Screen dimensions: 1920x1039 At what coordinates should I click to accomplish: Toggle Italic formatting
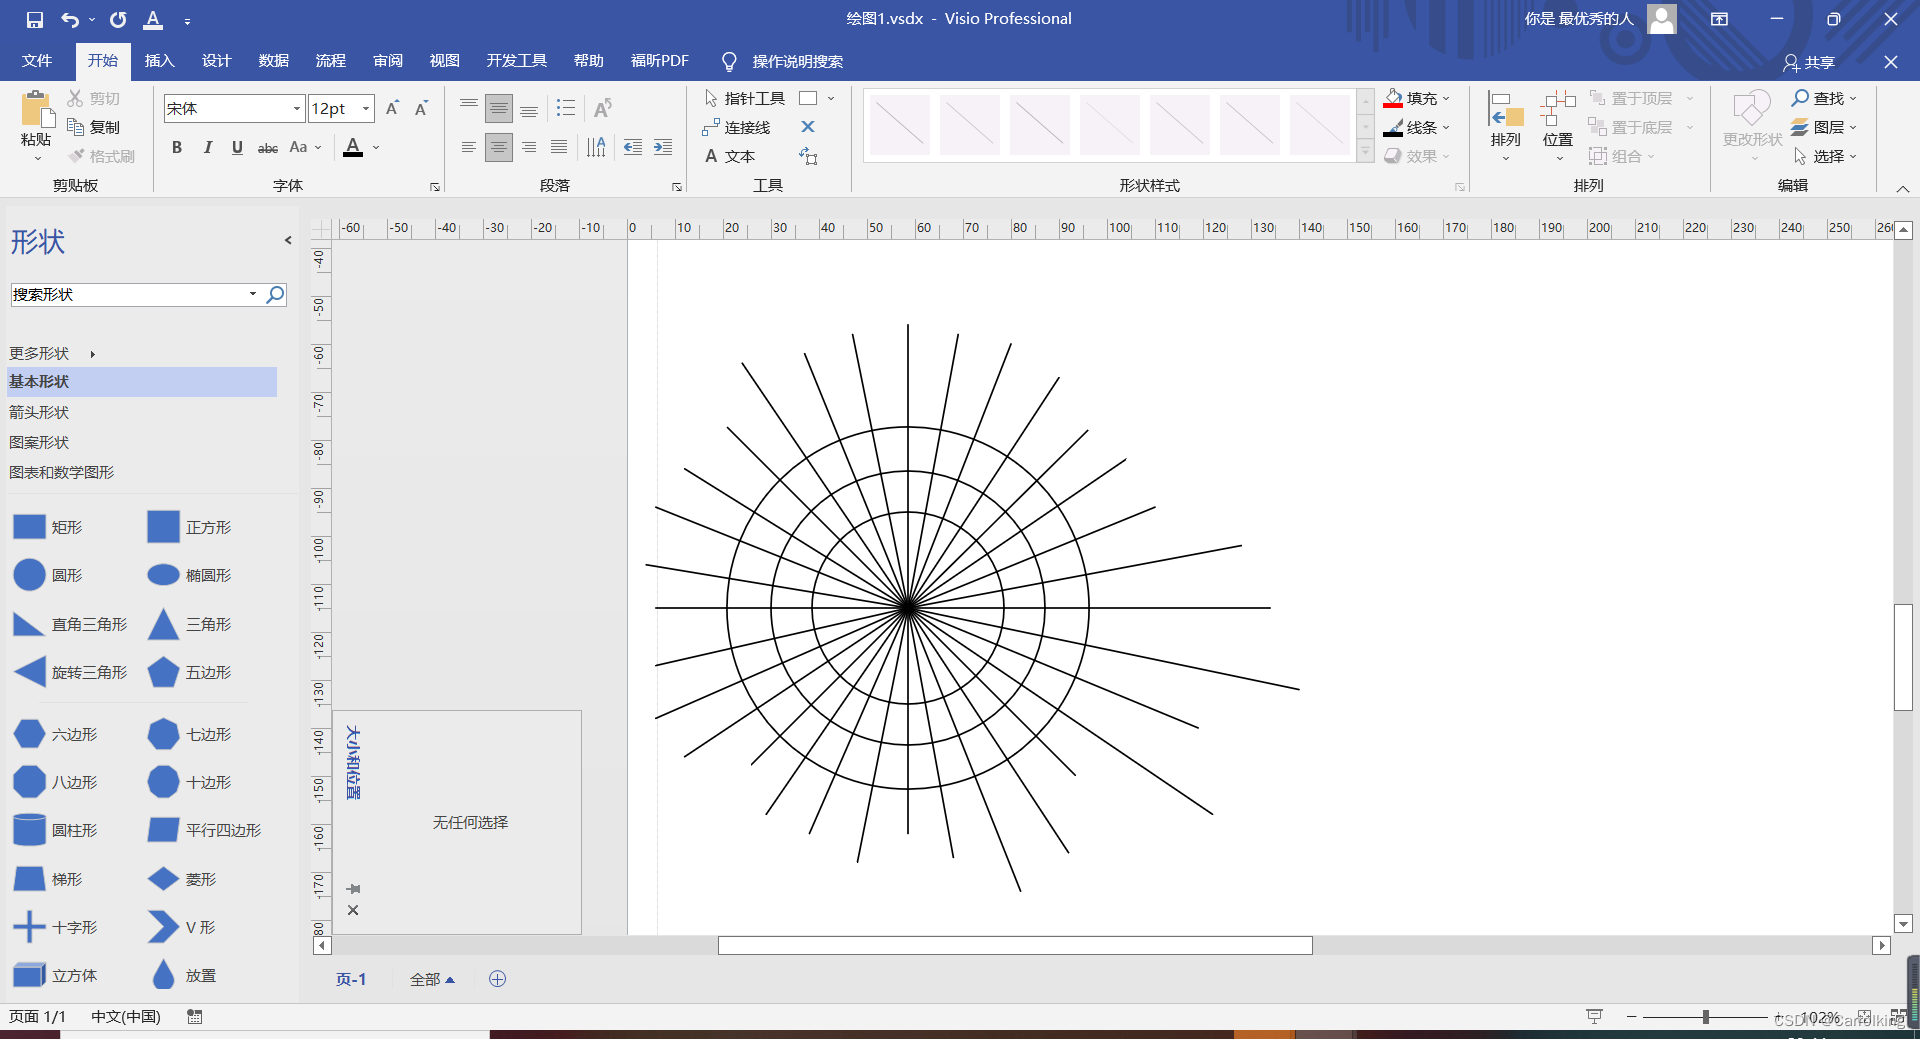(207, 147)
